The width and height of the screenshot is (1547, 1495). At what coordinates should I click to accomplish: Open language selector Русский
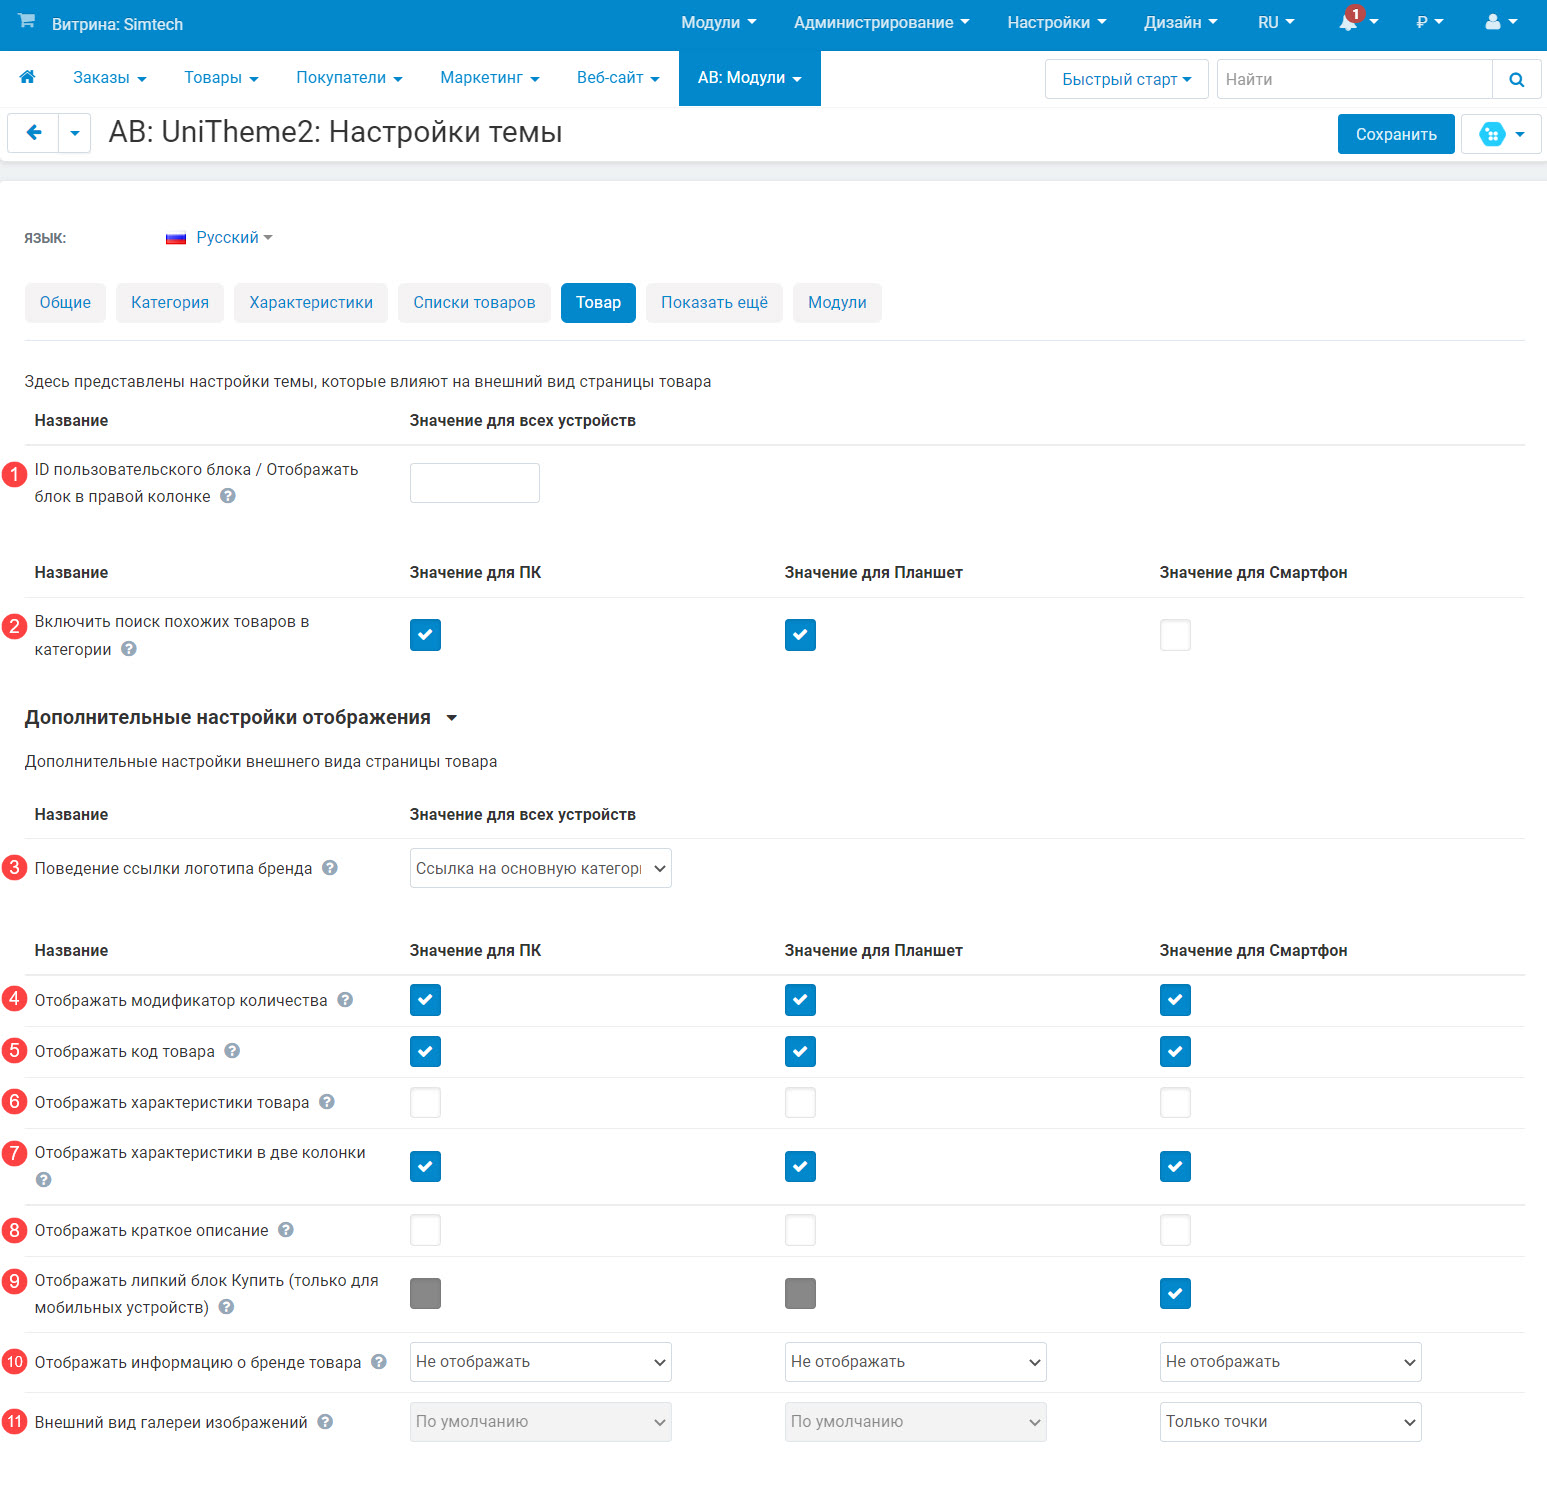234,238
